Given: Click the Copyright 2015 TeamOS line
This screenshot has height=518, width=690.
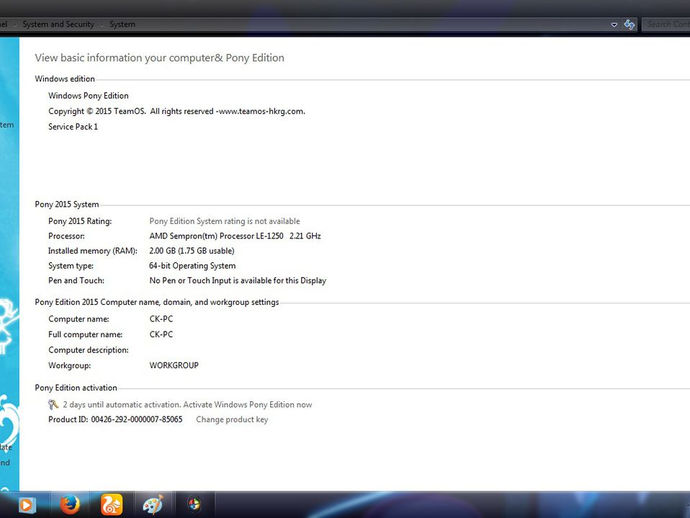Looking at the screenshot, I should click(x=176, y=111).
